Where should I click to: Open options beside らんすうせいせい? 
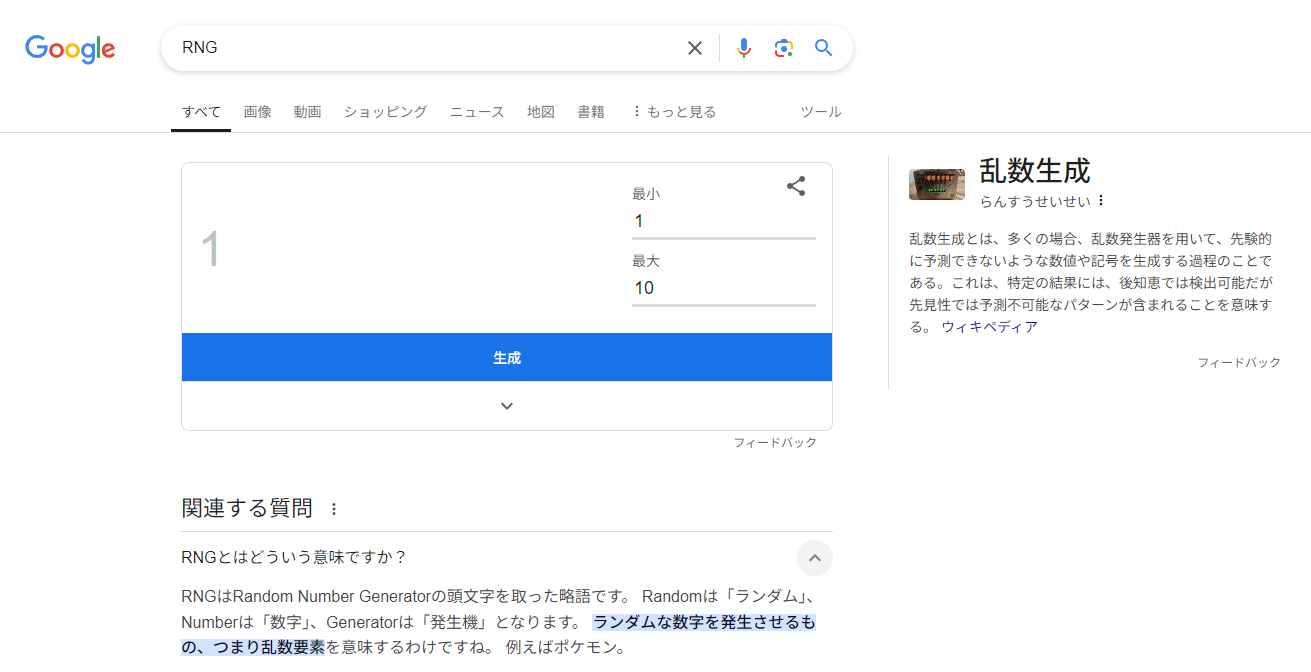pos(1101,201)
